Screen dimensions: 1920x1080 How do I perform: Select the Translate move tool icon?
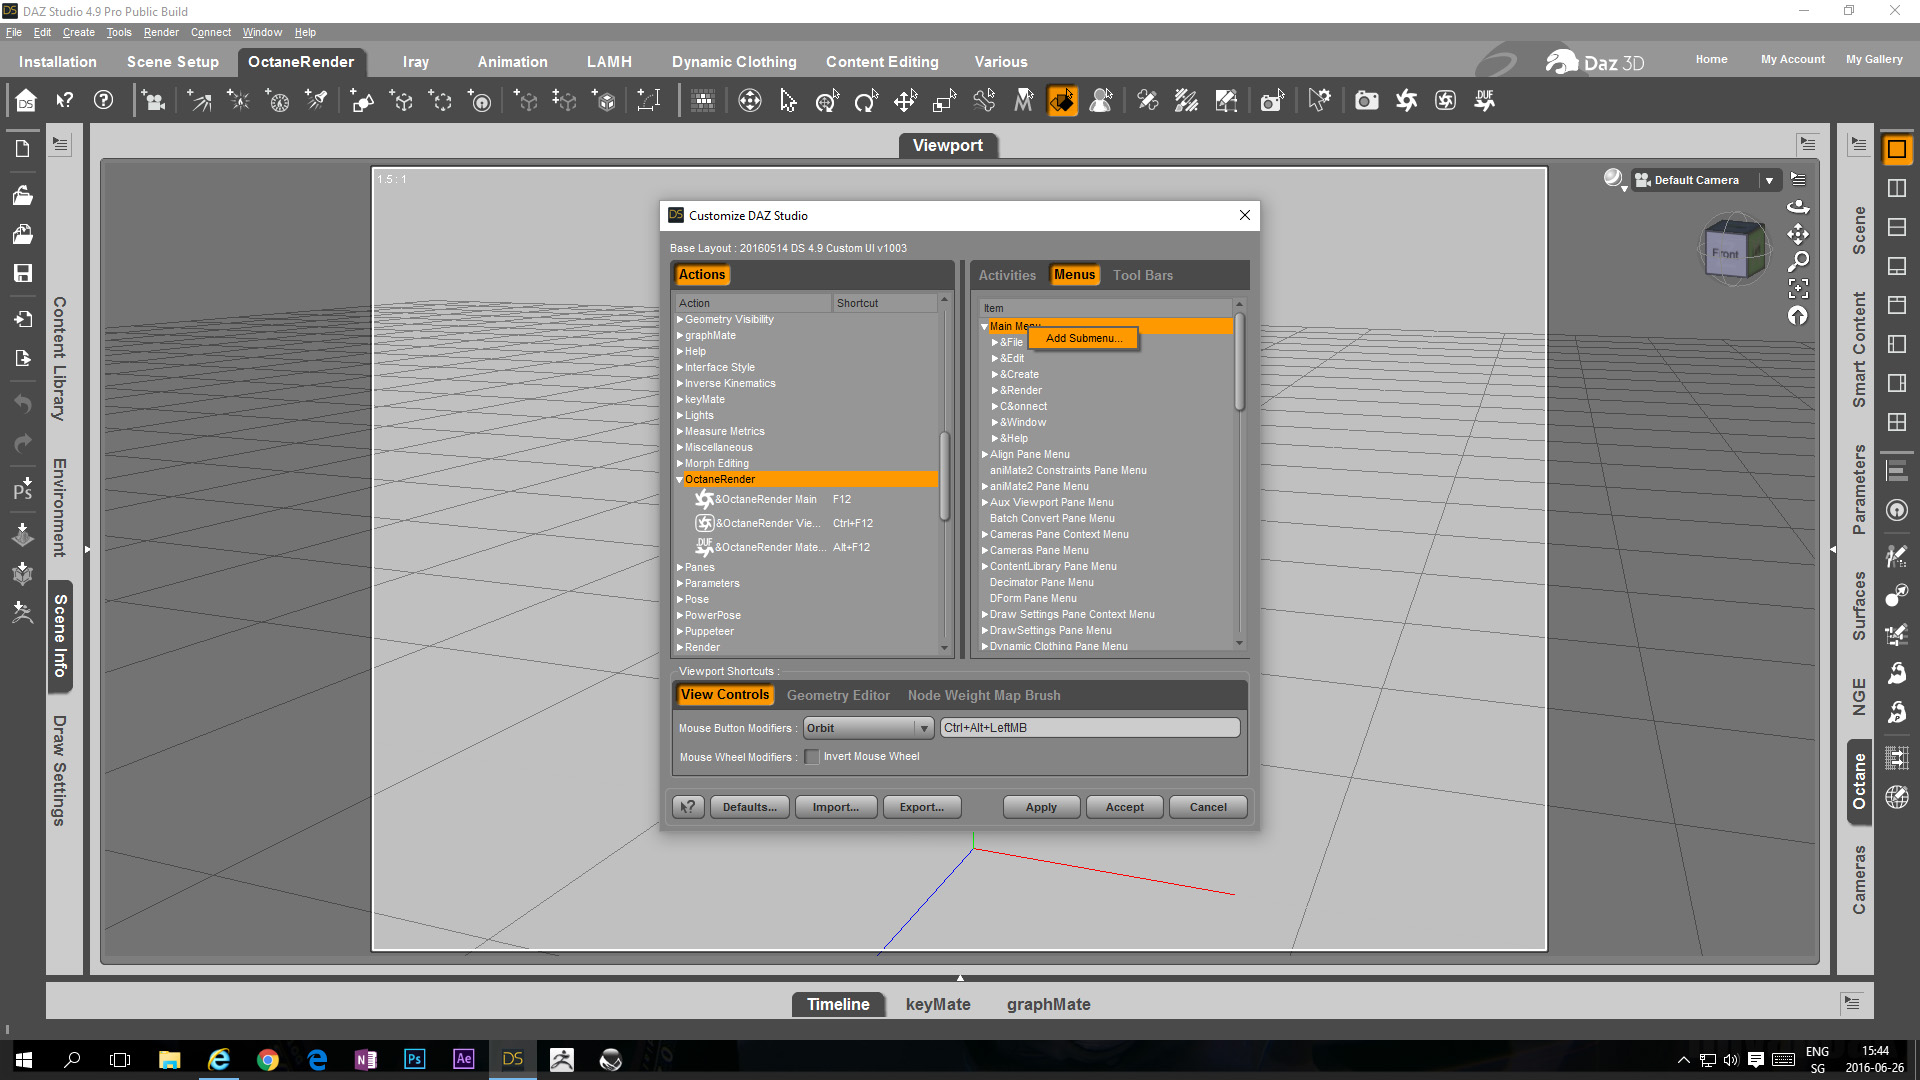(x=905, y=101)
